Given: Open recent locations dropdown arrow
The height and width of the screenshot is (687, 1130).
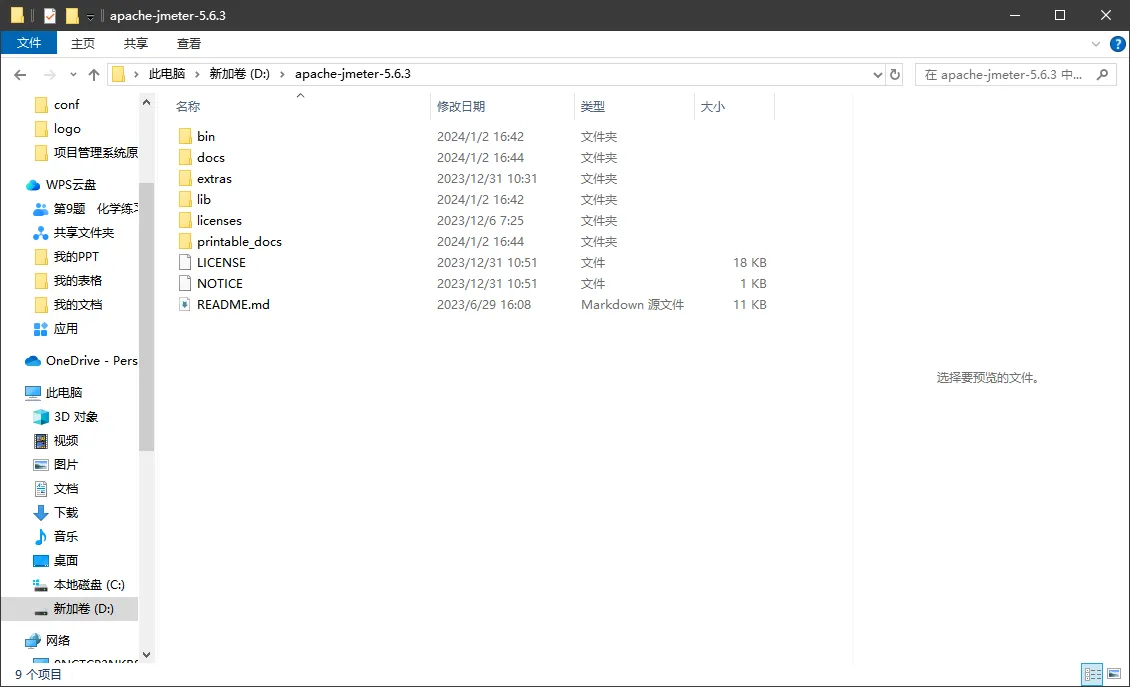Looking at the screenshot, I should point(73,74).
